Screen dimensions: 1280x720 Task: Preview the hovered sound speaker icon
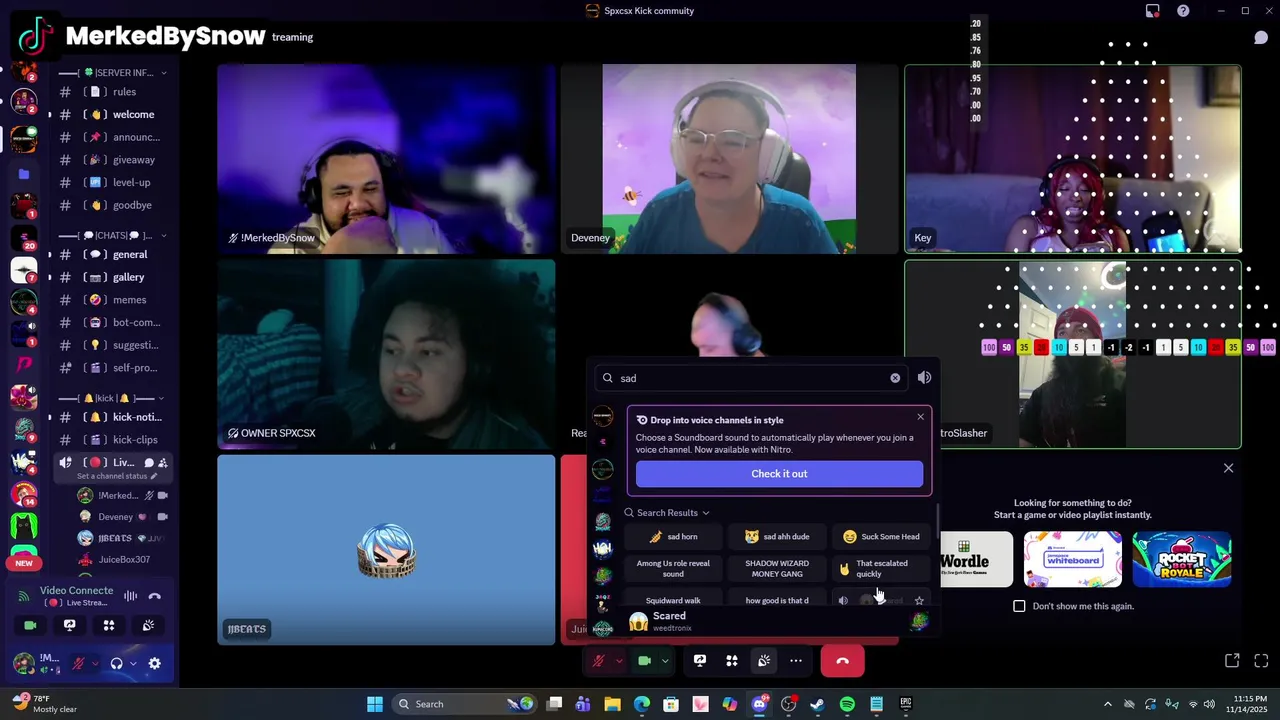tap(843, 601)
